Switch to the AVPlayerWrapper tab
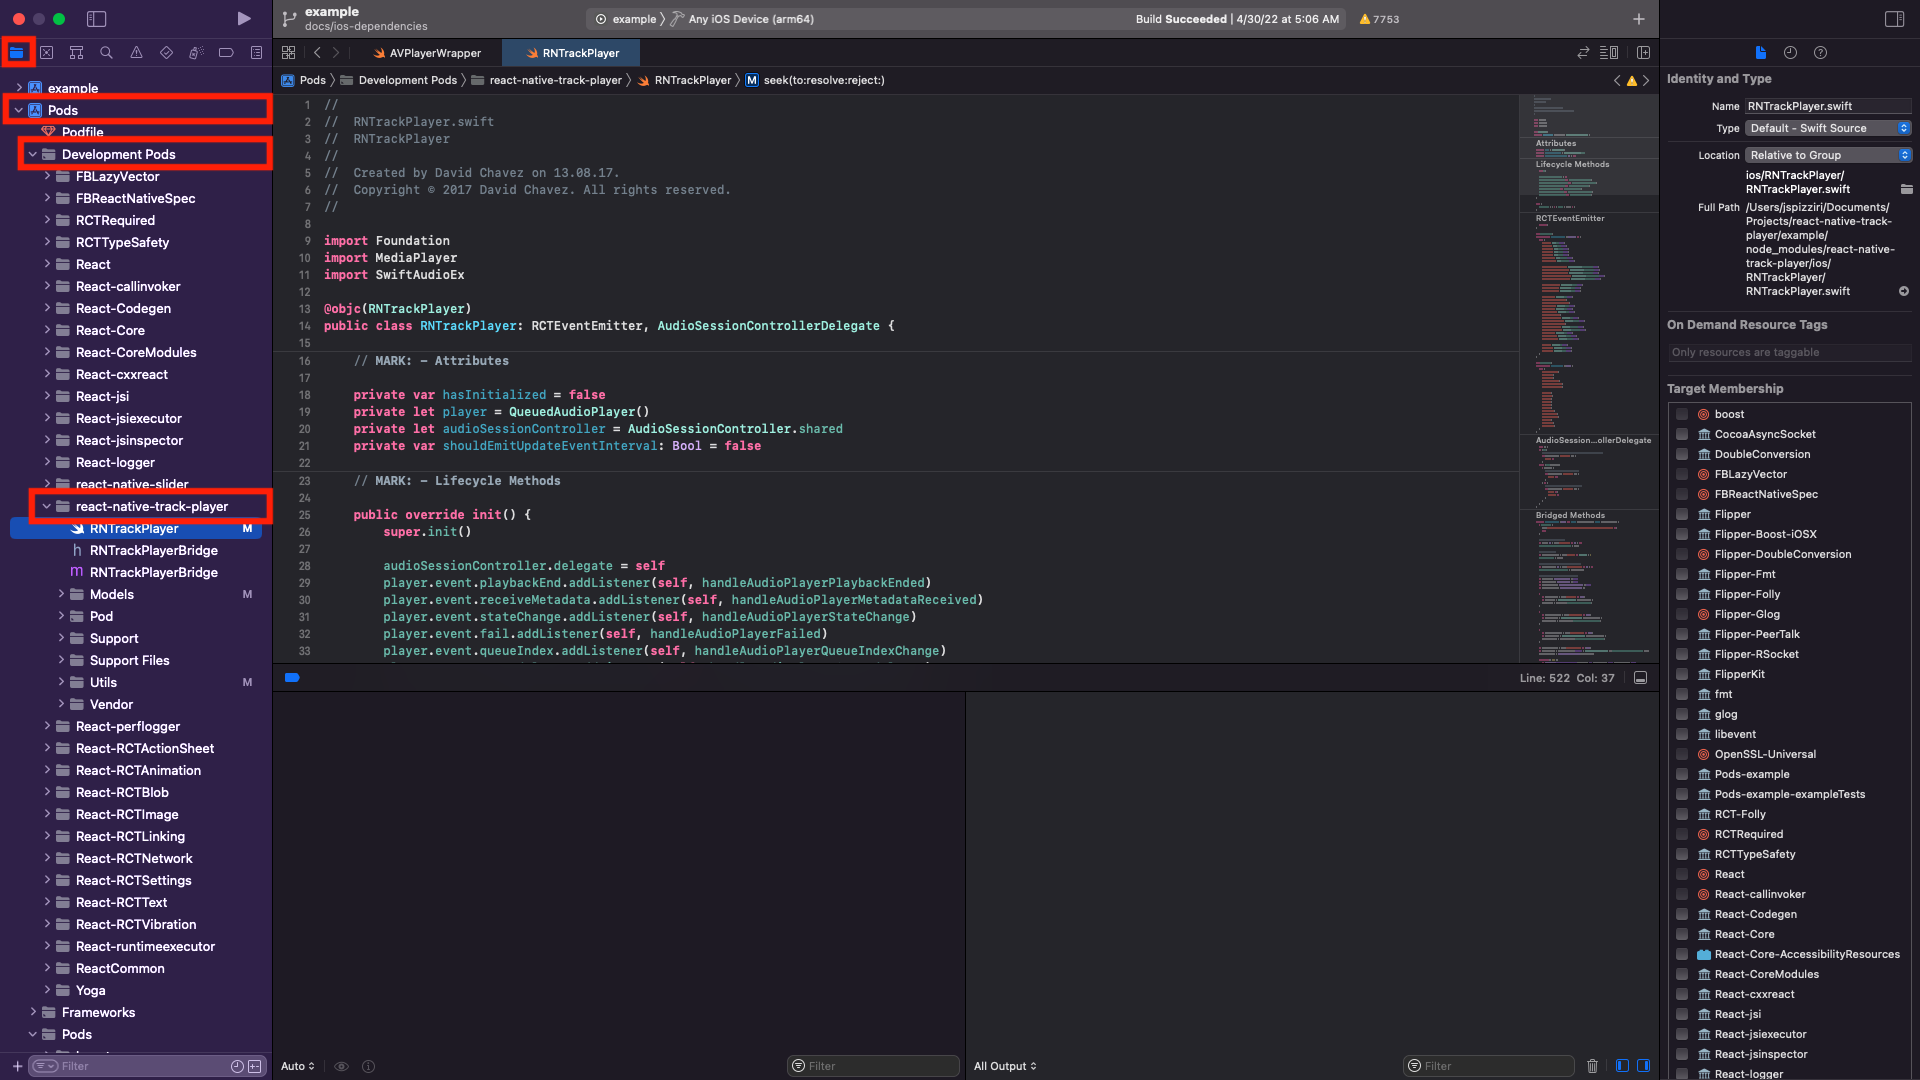Image resolution: width=1920 pixels, height=1080 pixels. [x=427, y=53]
